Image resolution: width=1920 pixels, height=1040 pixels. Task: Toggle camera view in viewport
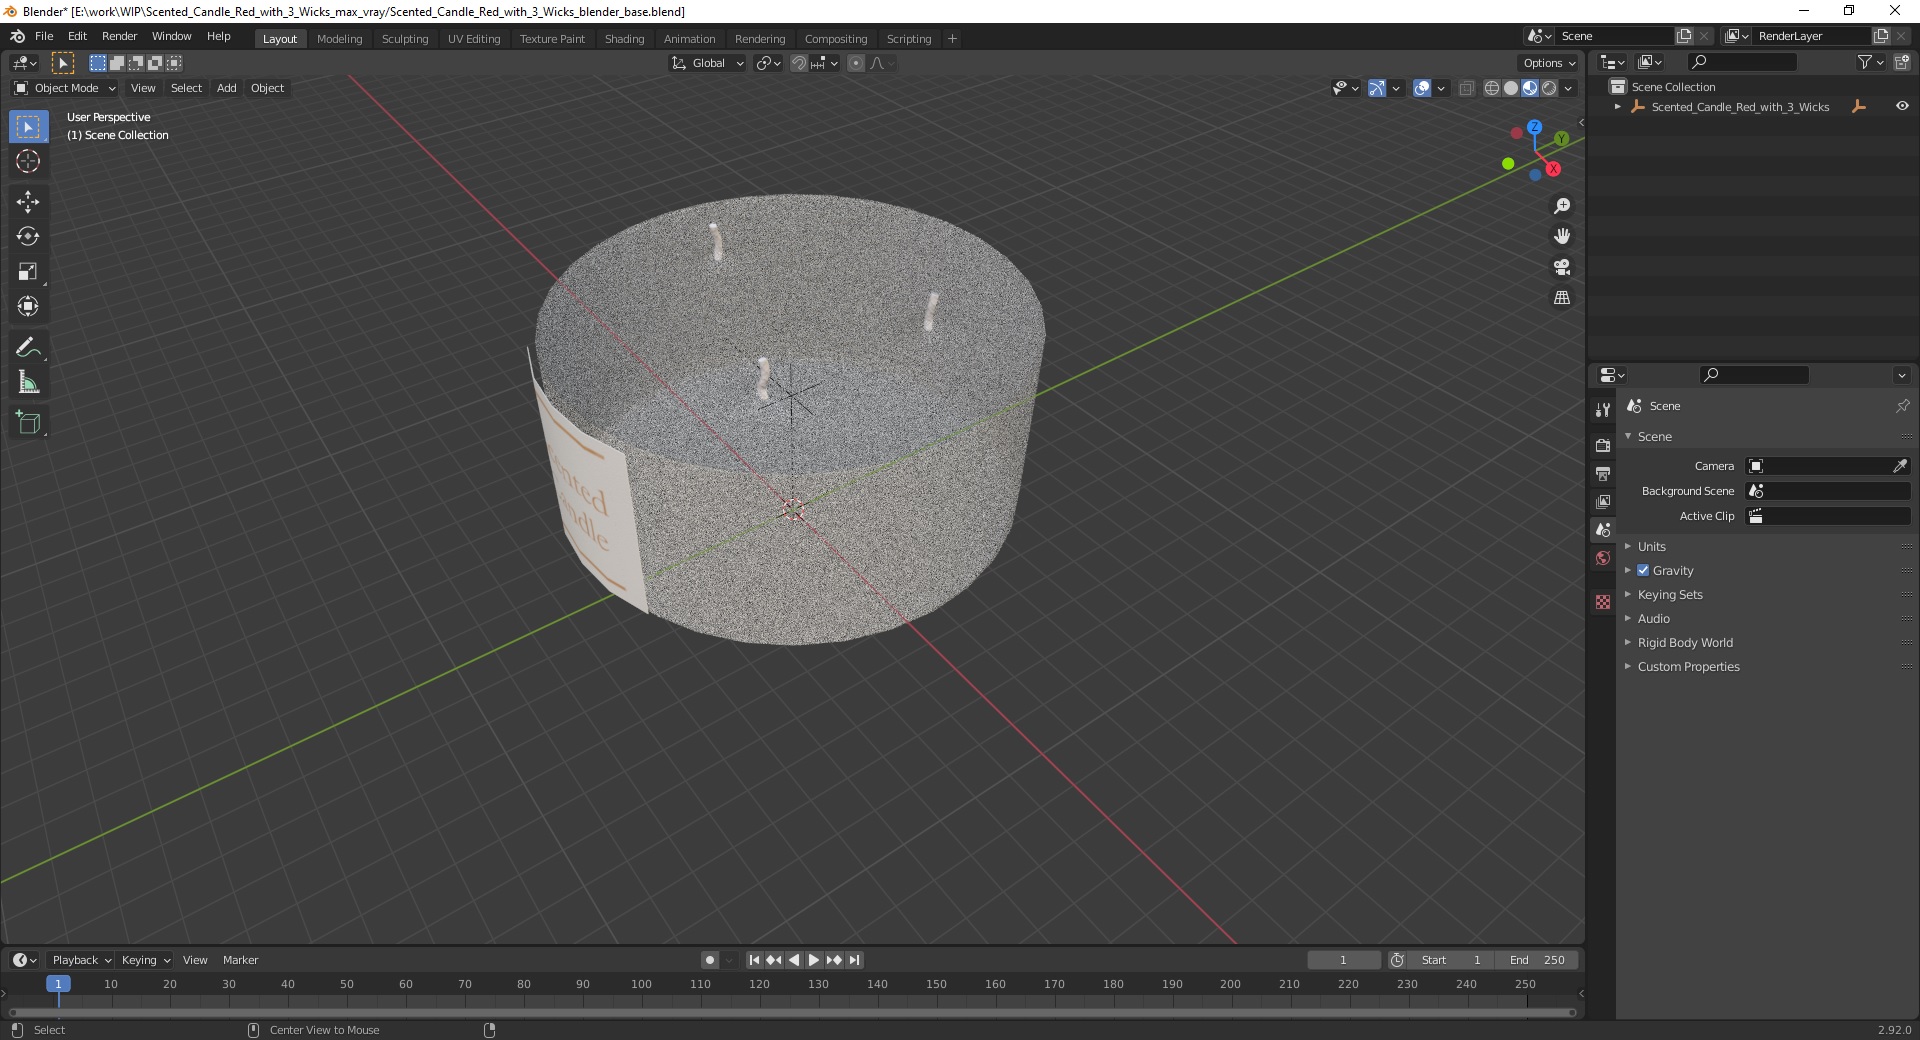coord(1562,267)
